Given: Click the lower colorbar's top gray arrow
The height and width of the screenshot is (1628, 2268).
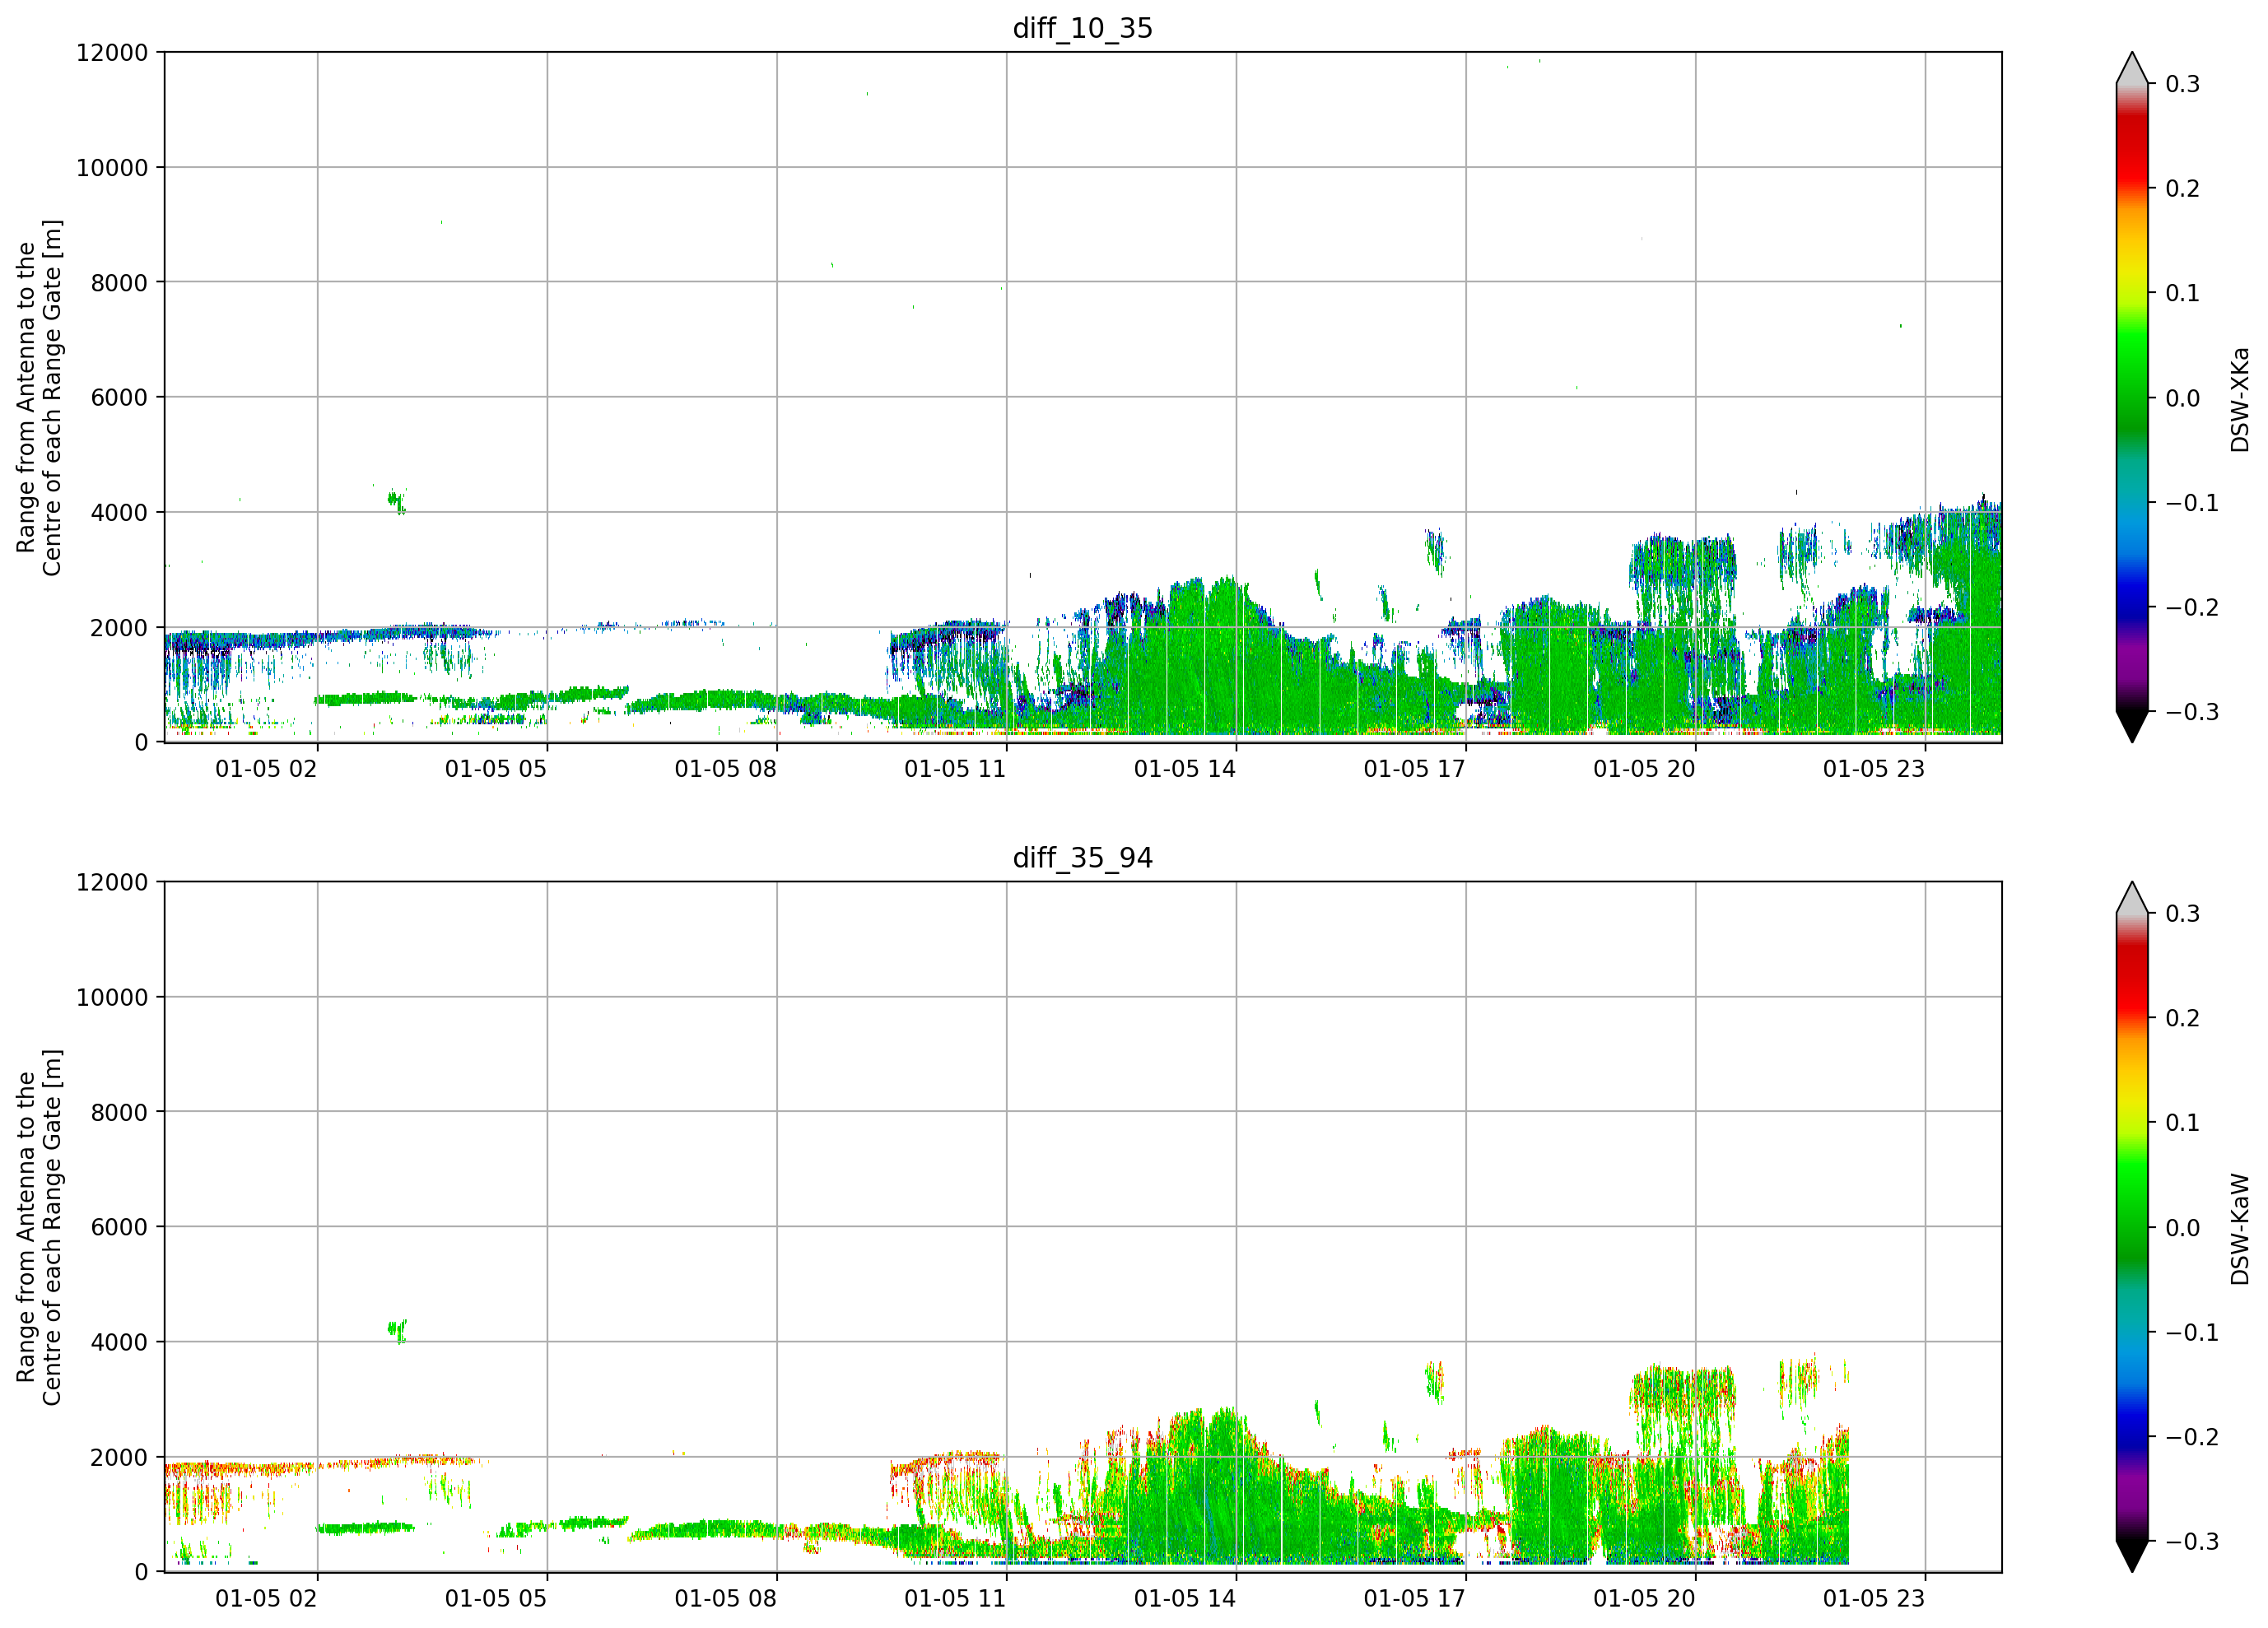Looking at the screenshot, I should (x=2132, y=898).
